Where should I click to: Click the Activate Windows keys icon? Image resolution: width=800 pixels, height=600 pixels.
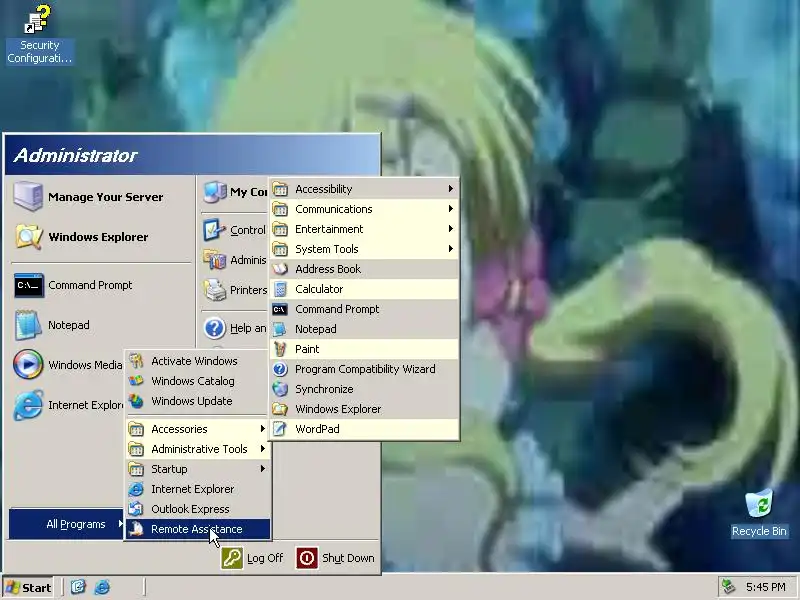pyautogui.click(x=136, y=361)
